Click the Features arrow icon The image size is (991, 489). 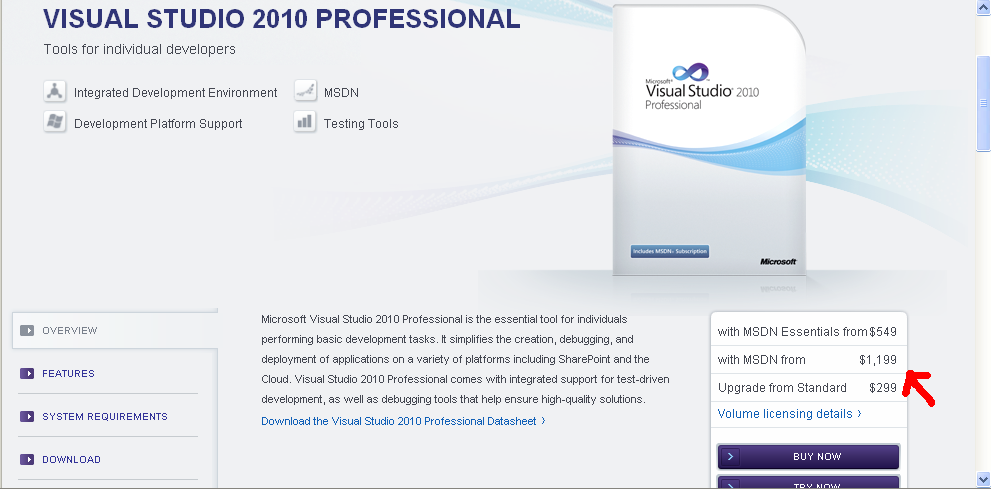(27, 373)
